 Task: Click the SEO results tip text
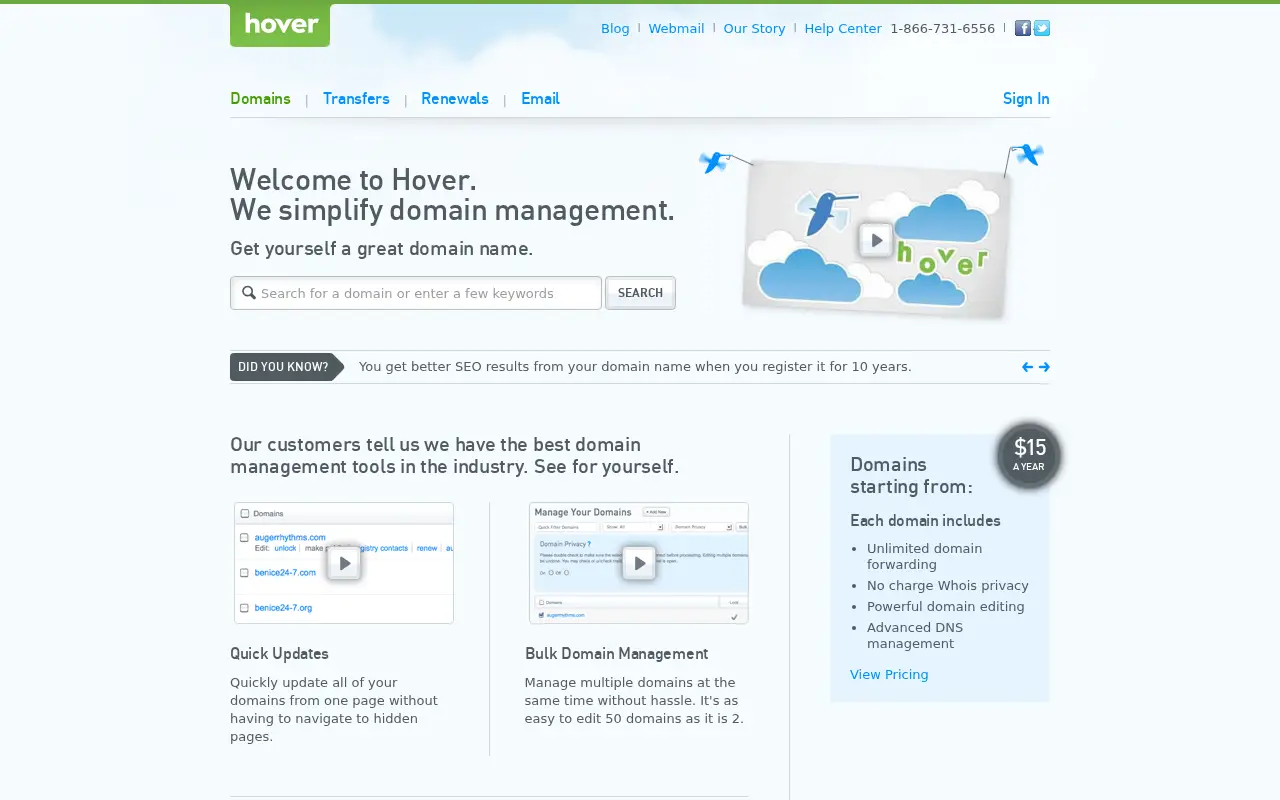[x=635, y=367]
